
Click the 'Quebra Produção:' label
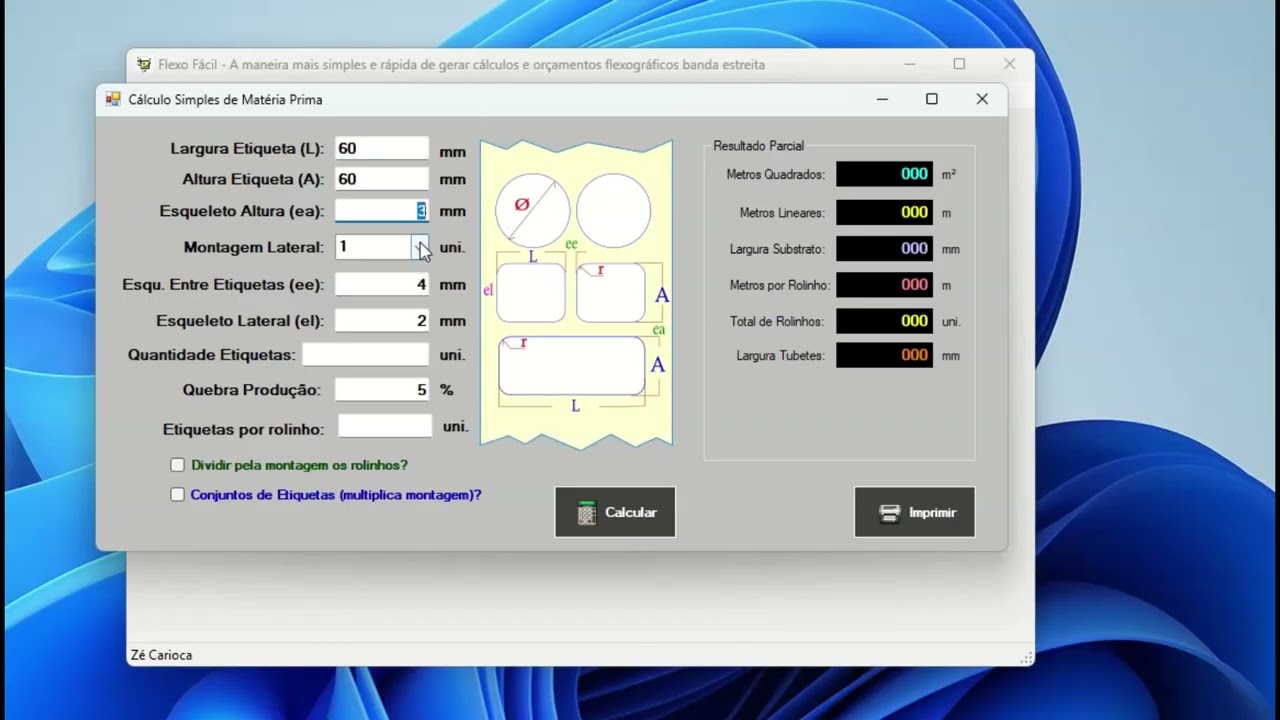[251, 390]
